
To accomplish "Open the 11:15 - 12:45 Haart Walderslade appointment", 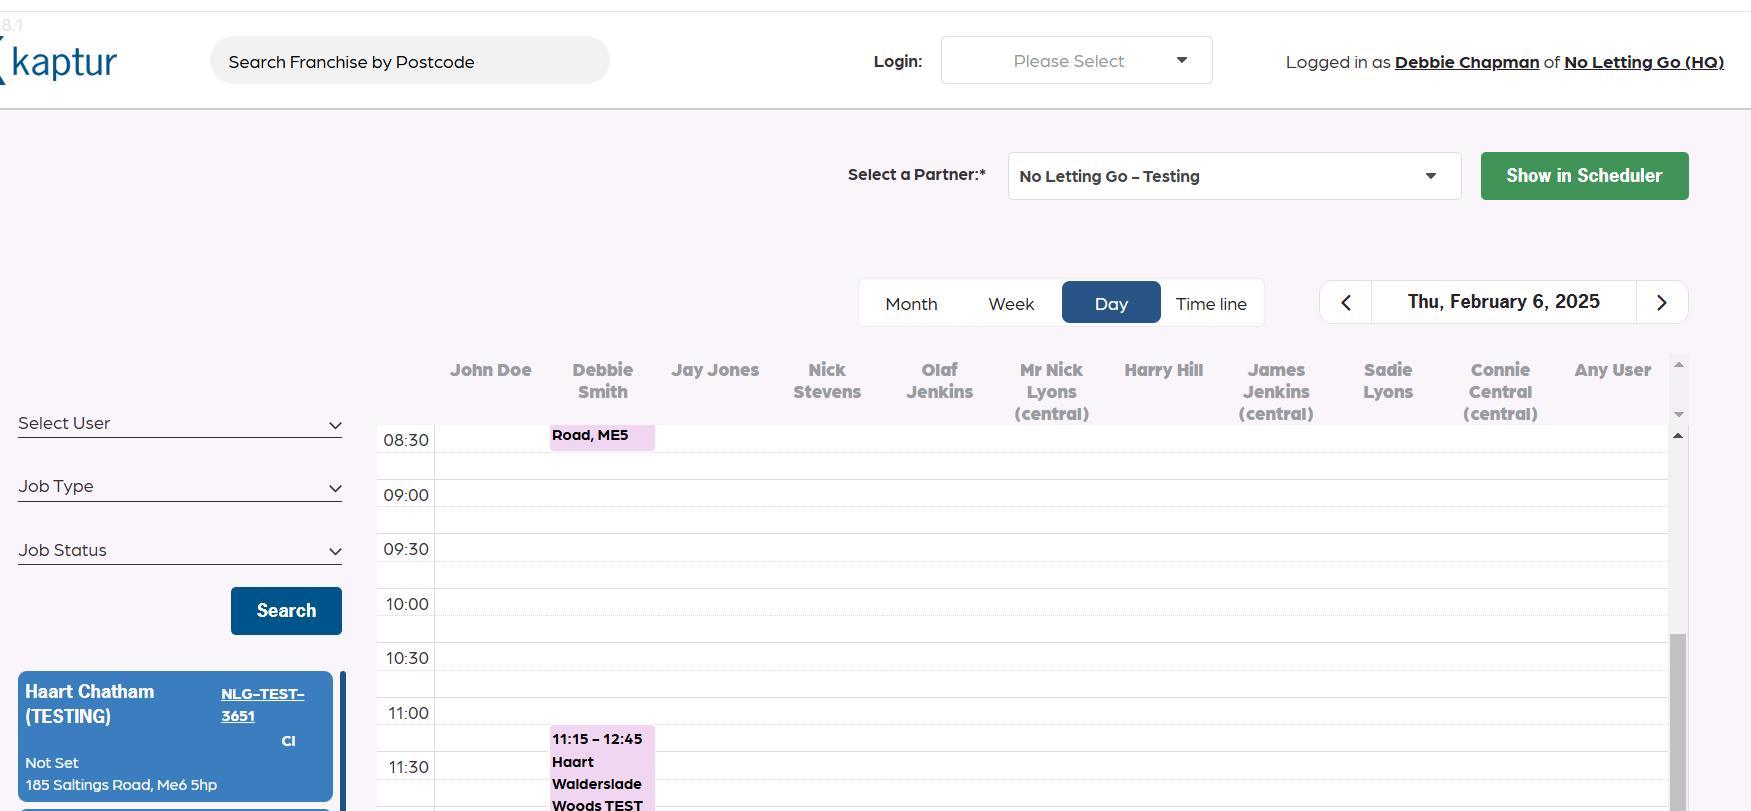I will tap(602, 768).
